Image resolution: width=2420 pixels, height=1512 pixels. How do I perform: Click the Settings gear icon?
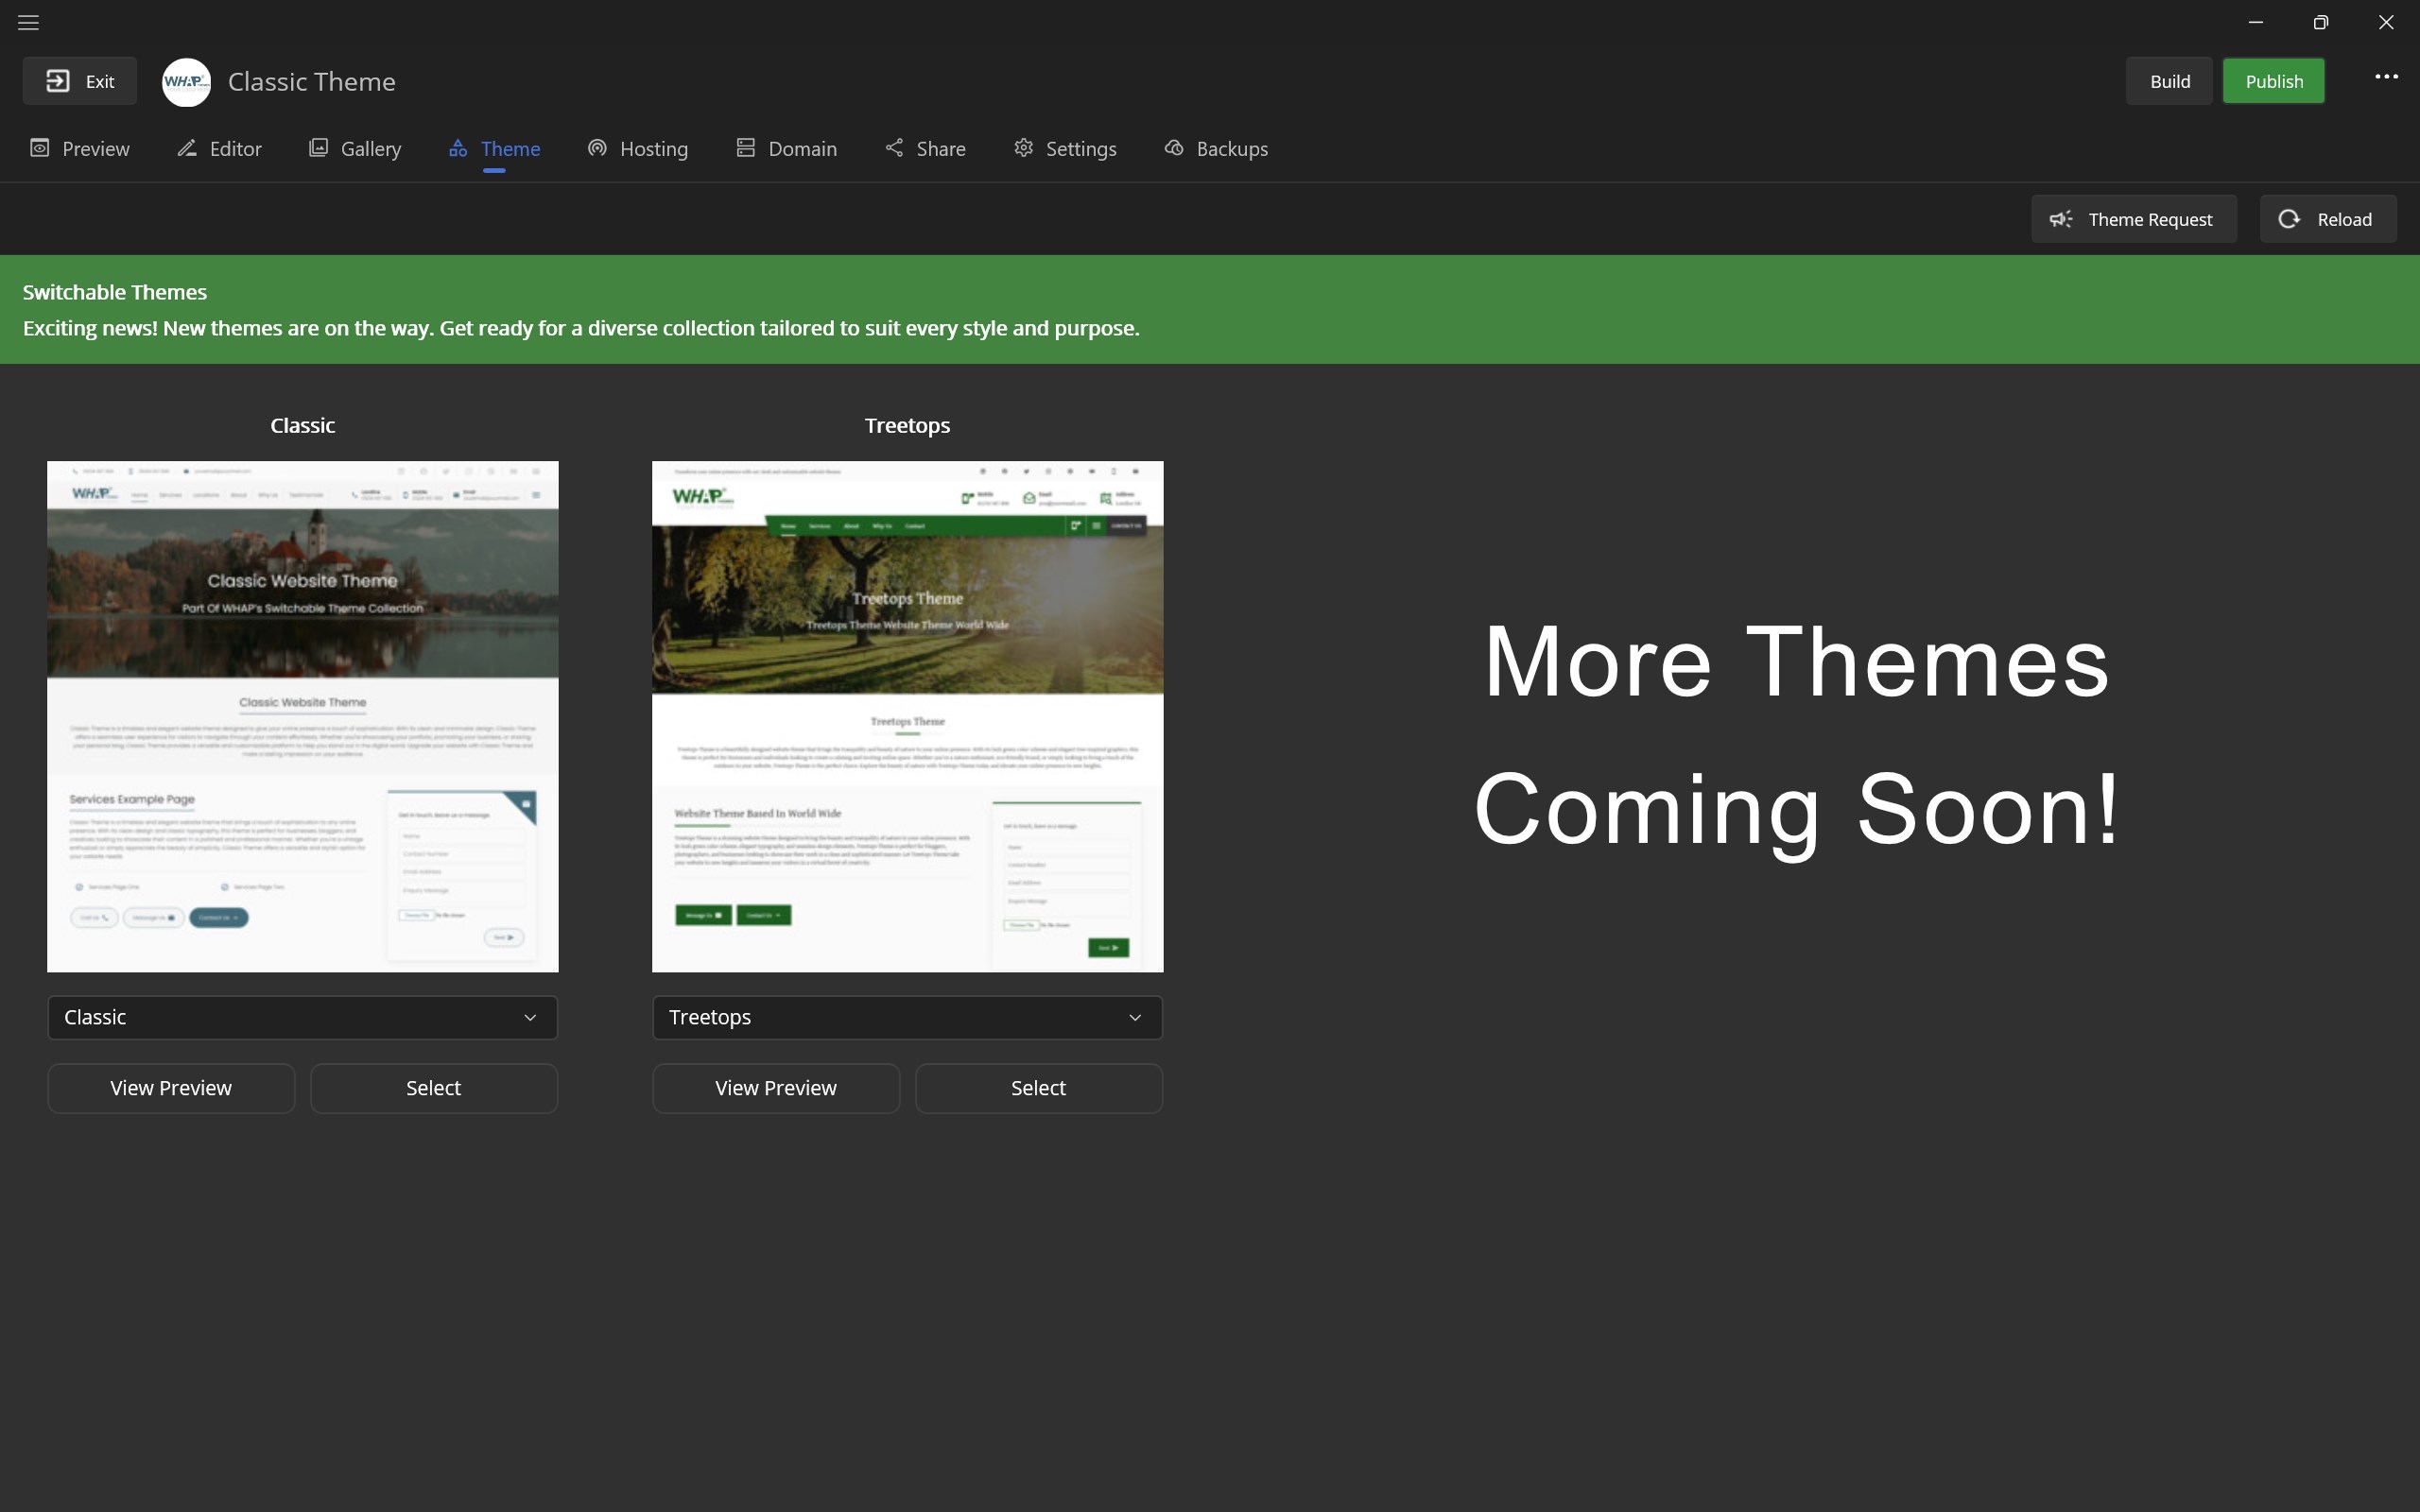(x=1023, y=148)
